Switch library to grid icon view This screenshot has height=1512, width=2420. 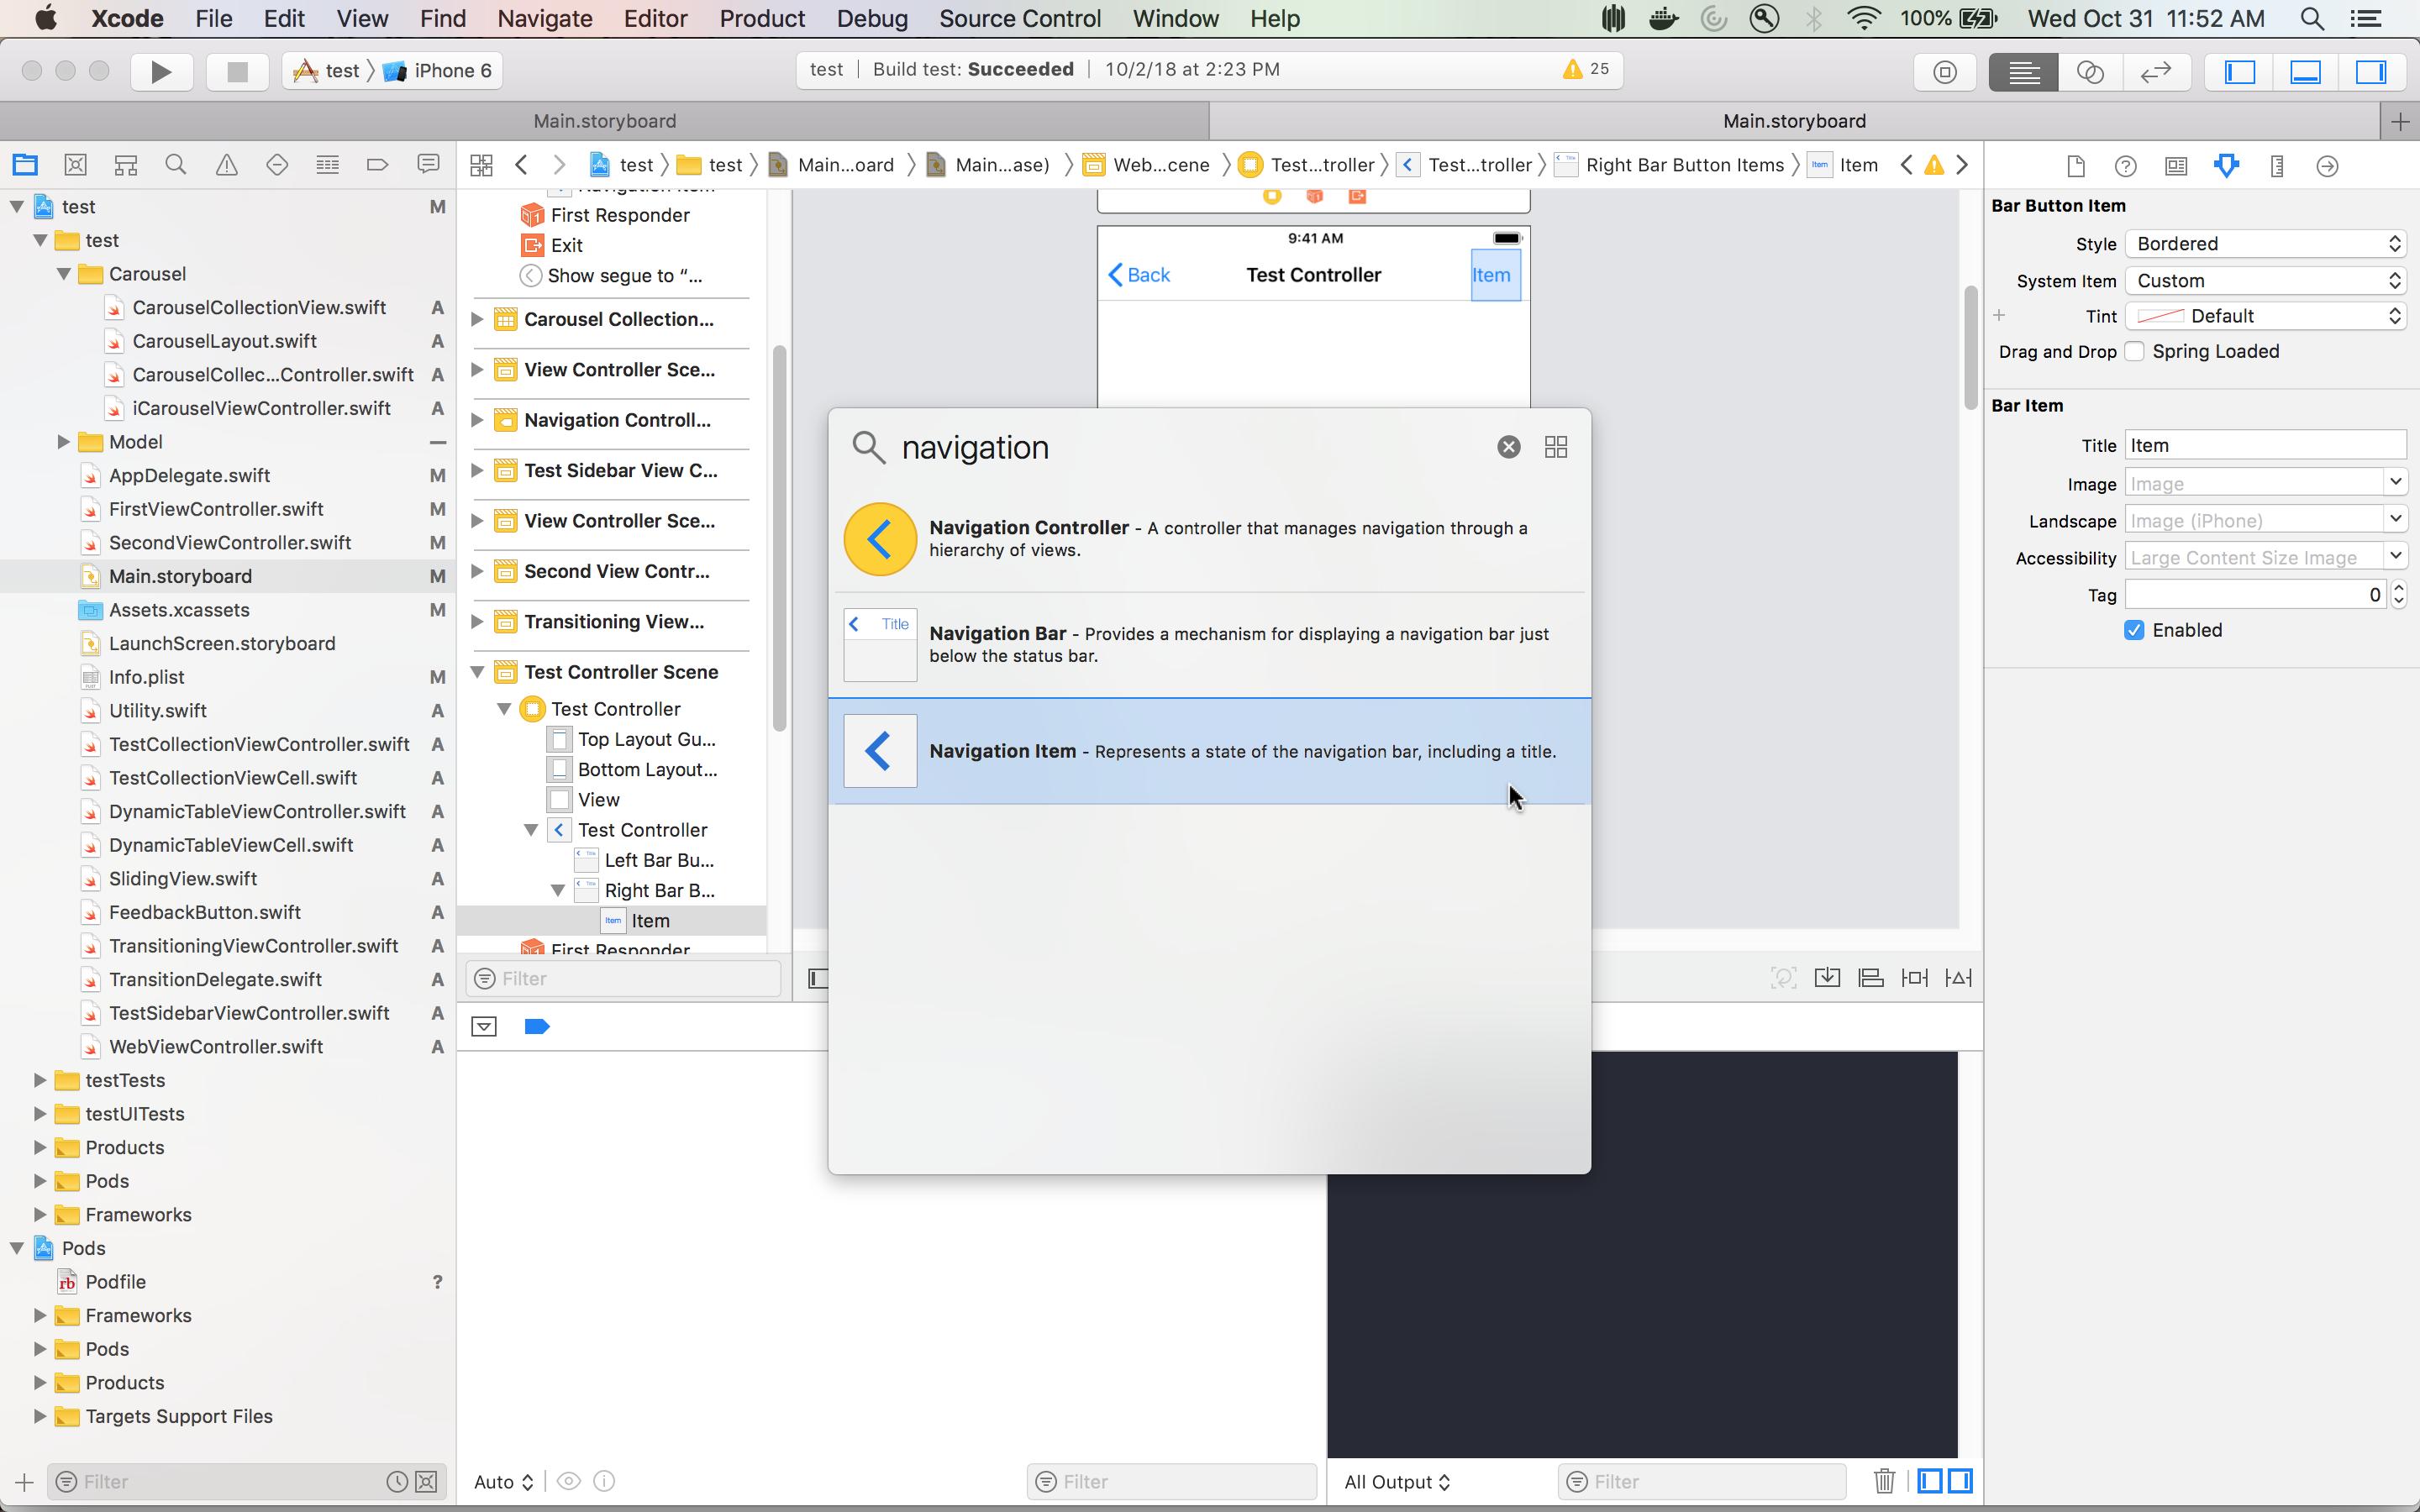click(1555, 447)
